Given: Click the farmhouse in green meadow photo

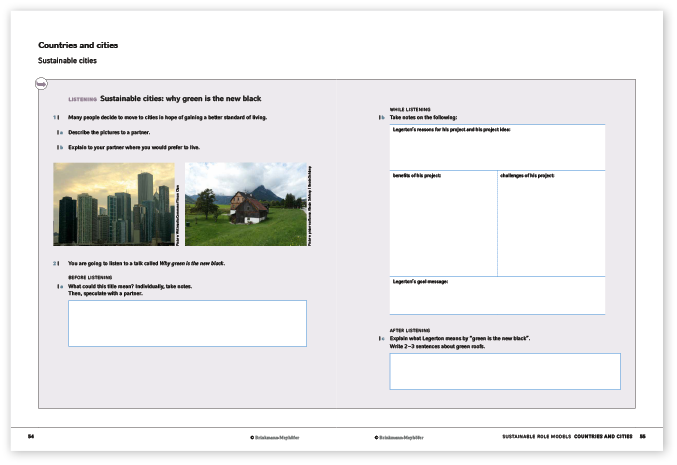Looking at the screenshot, I should pyautogui.click(x=246, y=204).
